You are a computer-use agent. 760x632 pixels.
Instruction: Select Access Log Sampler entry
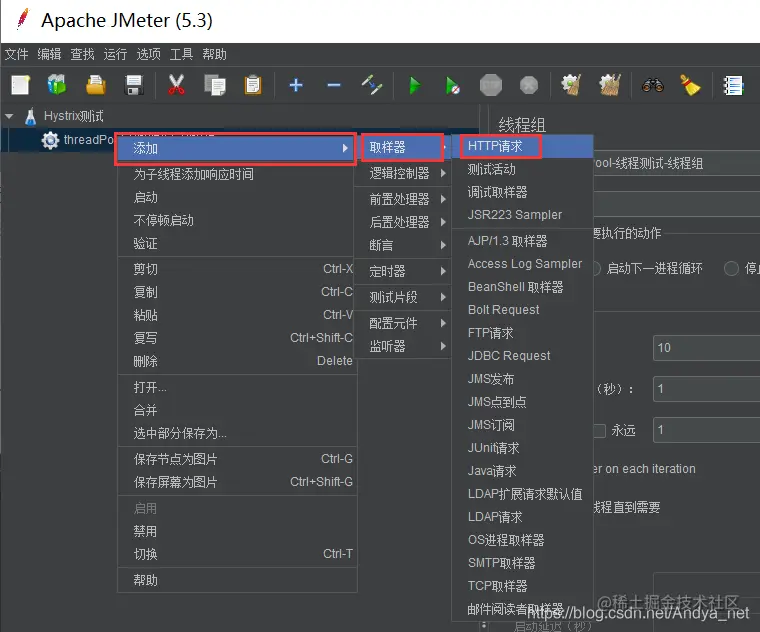pyautogui.click(x=522, y=264)
